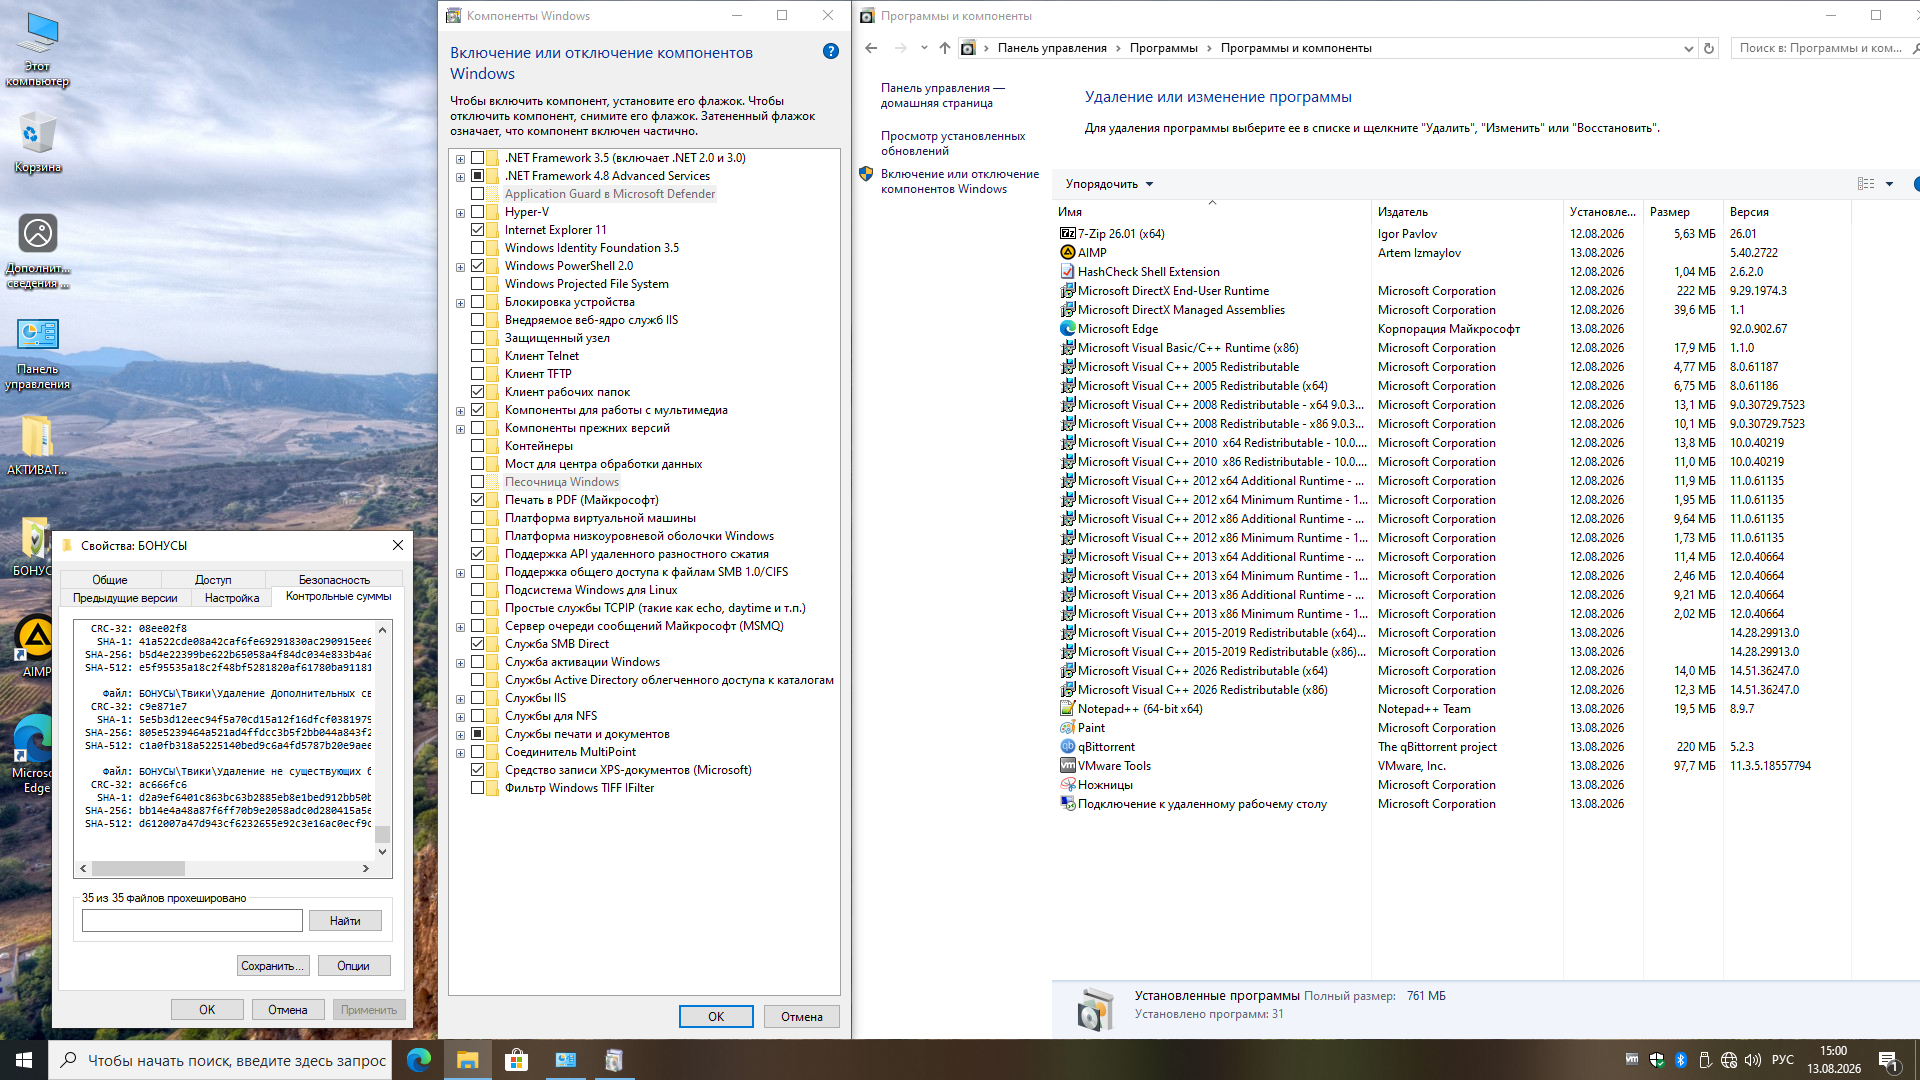Open Control Panel home page link
The height and width of the screenshot is (1080, 1920).
point(943,96)
